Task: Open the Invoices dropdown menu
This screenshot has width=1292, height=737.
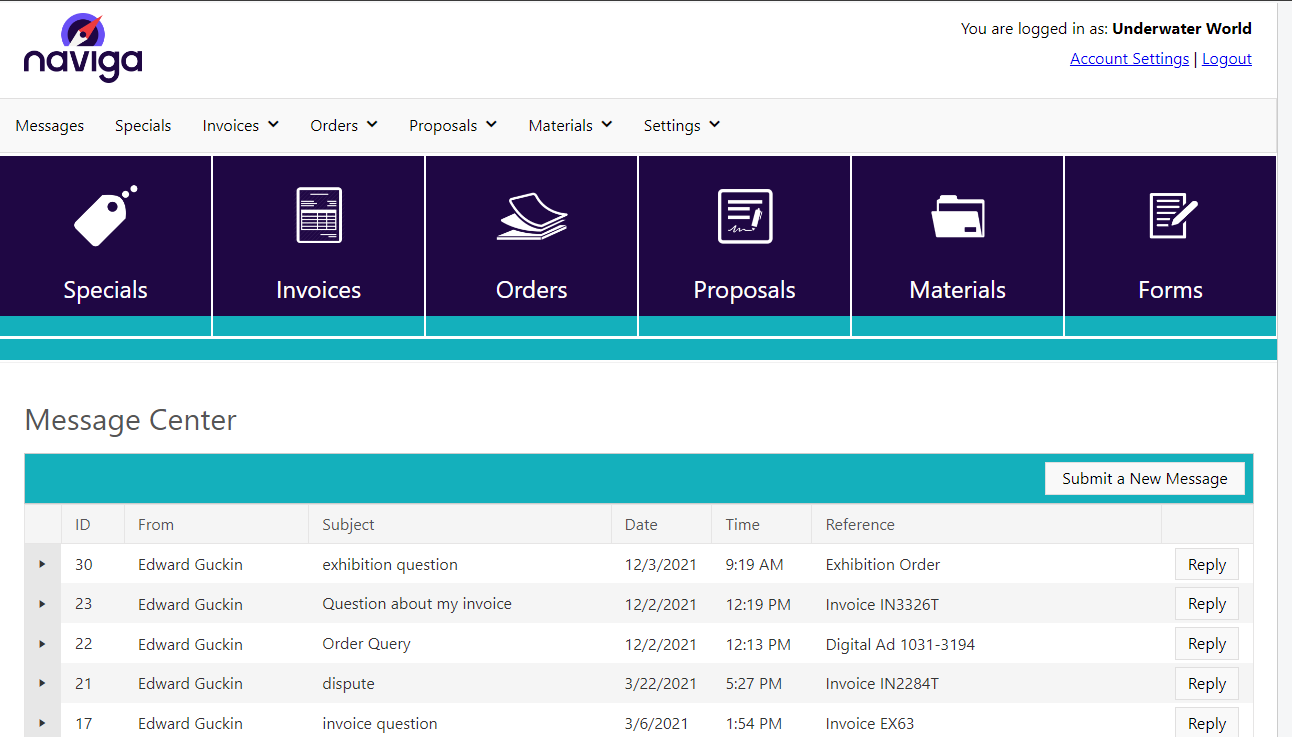Action: pyautogui.click(x=240, y=126)
